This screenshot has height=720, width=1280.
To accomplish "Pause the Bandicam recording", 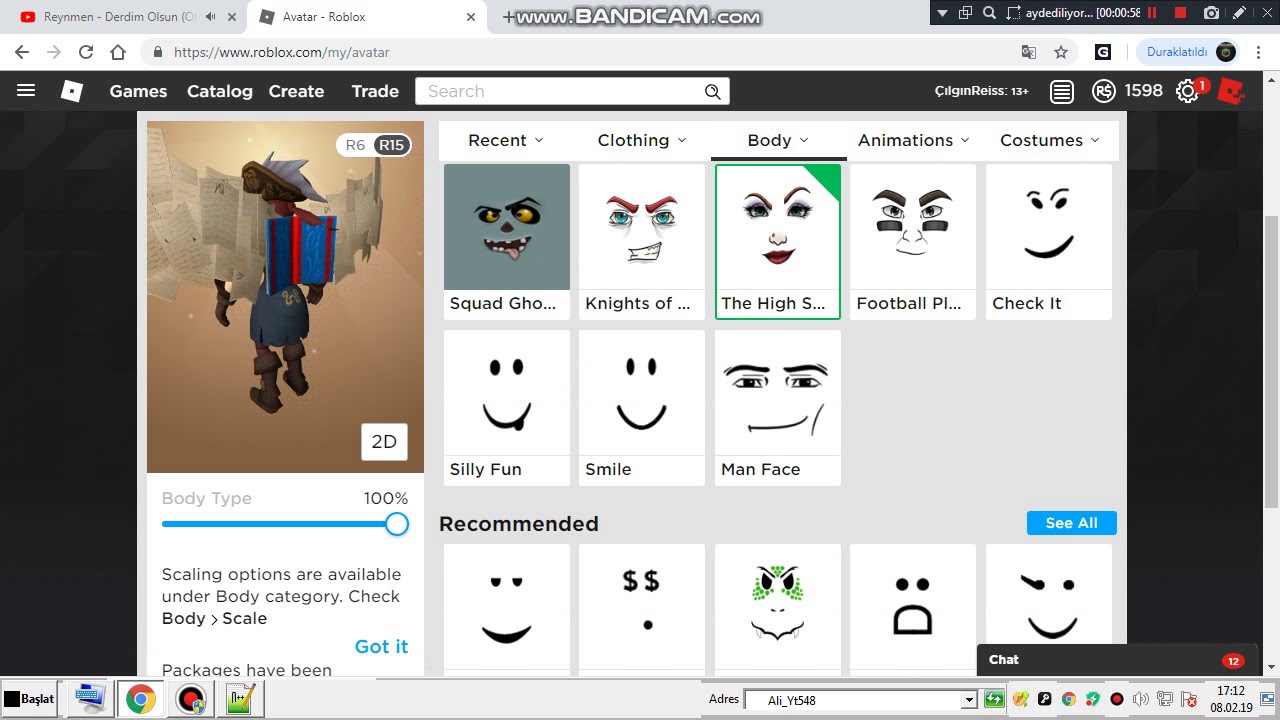I will tap(1152, 13).
